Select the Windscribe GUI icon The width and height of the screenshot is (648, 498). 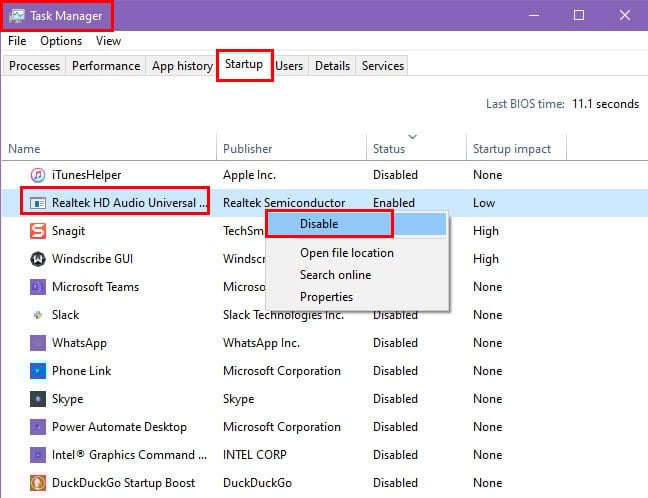pyautogui.click(x=38, y=259)
